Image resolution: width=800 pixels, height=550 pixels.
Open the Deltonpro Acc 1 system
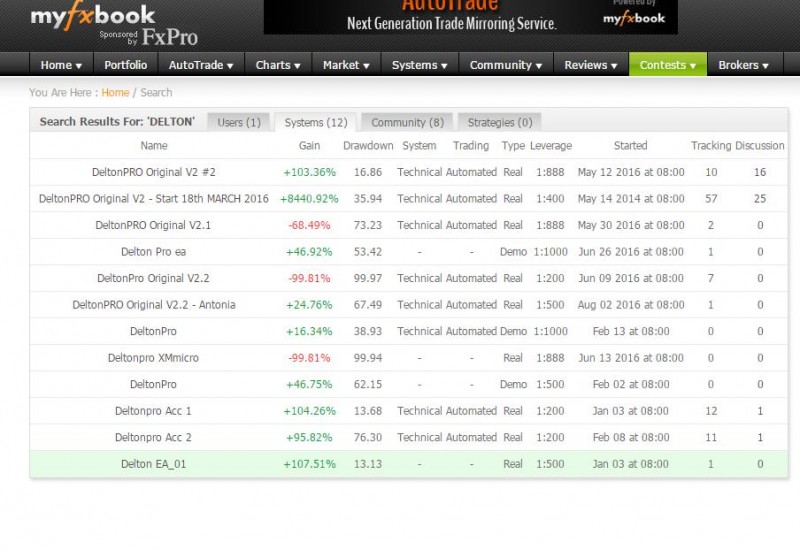(153, 411)
